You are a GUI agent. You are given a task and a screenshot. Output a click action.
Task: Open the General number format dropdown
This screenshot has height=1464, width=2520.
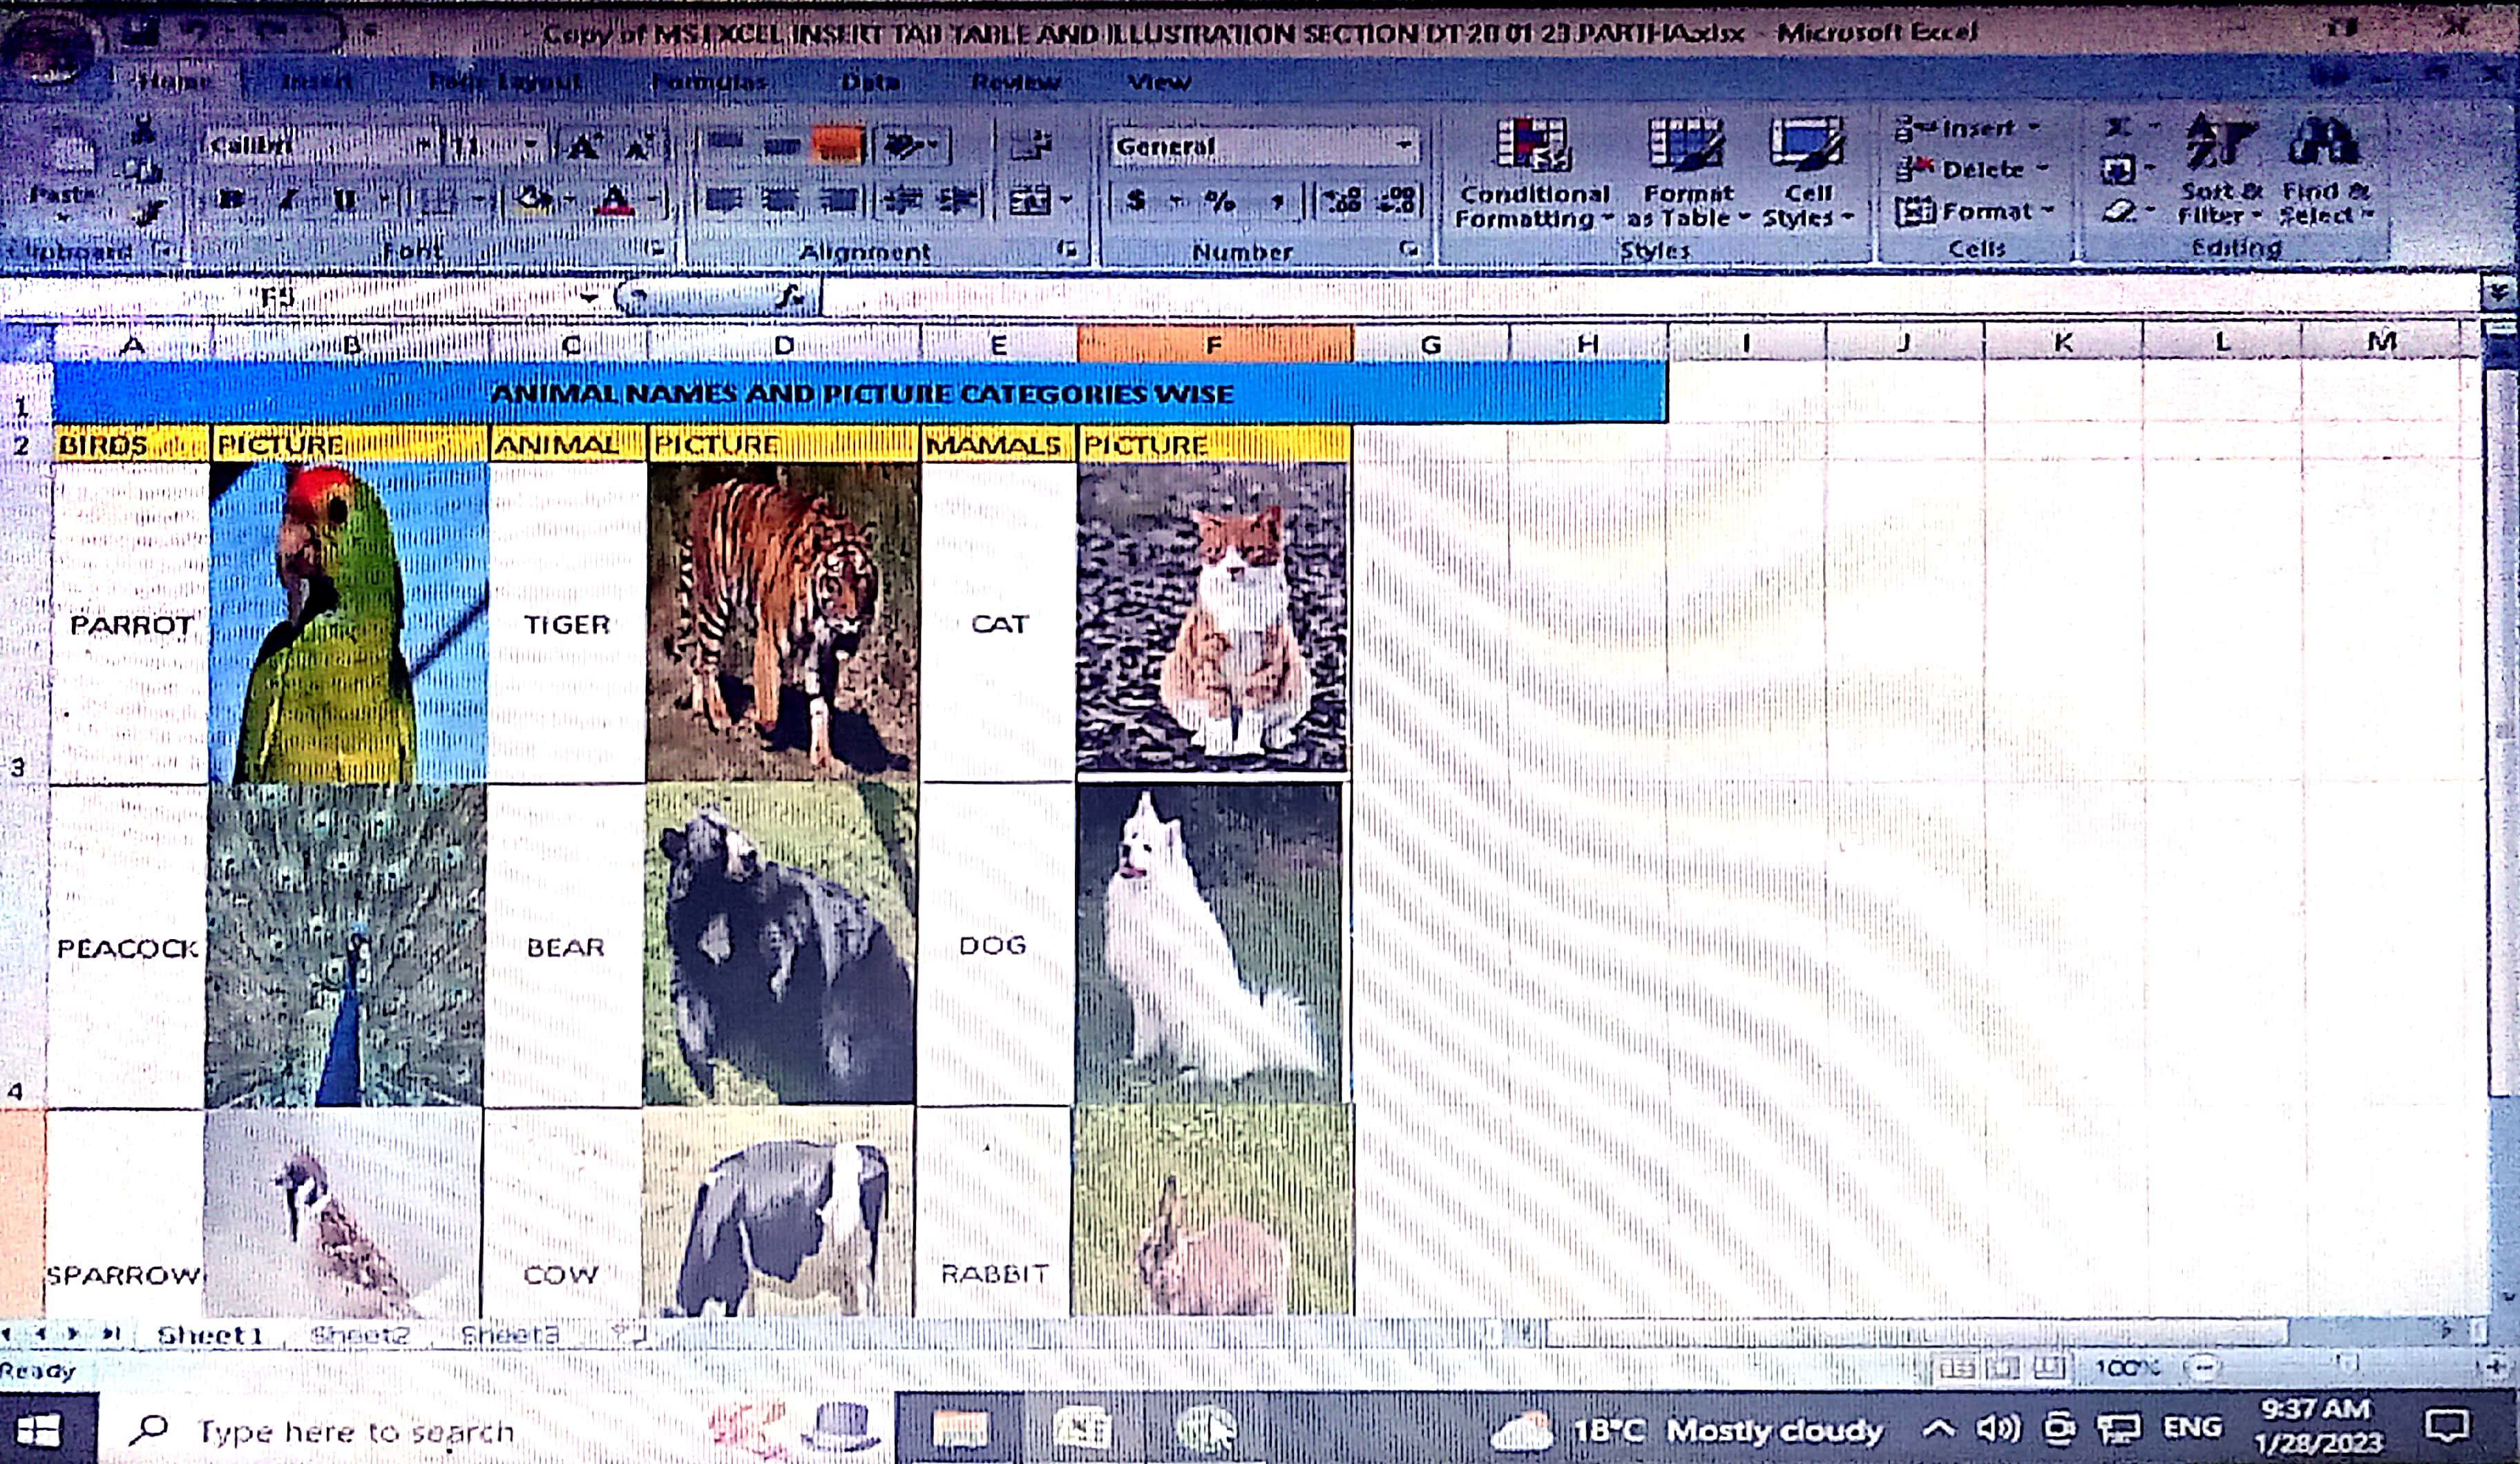[1404, 146]
